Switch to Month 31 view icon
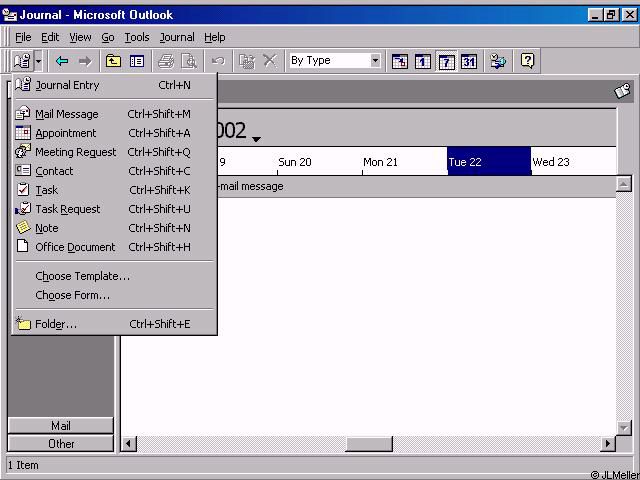This screenshot has height=480, width=640. point(469,62)
